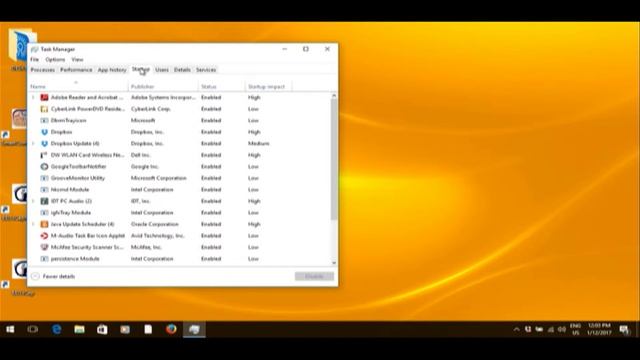Click the 'Google Inc.' publisher cell
The height and width of the screenshot is (360, 640).
tap(144, 167)
